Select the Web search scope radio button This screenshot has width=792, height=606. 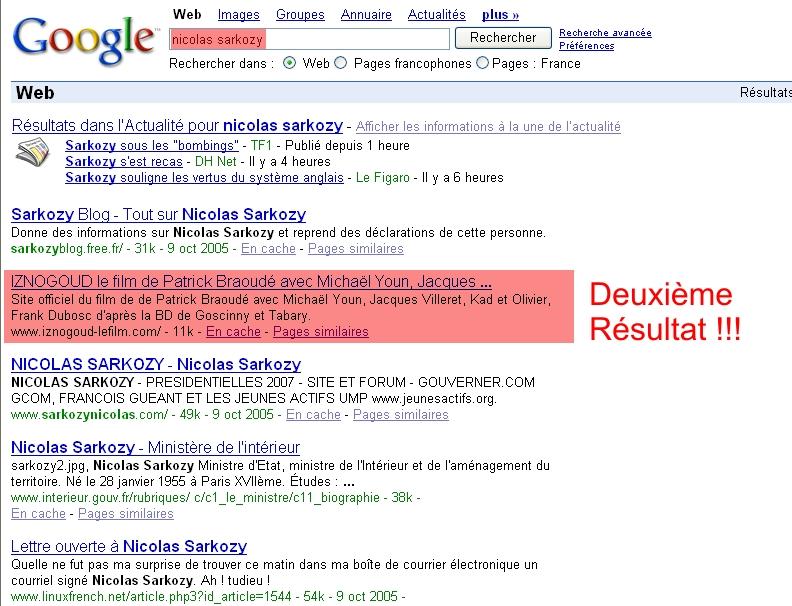click(289, 63)
